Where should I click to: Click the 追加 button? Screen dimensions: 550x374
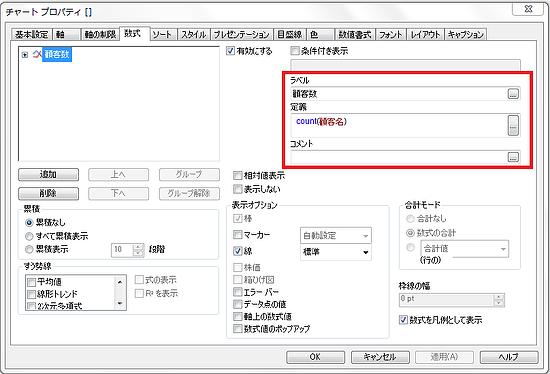coord(48,174)
